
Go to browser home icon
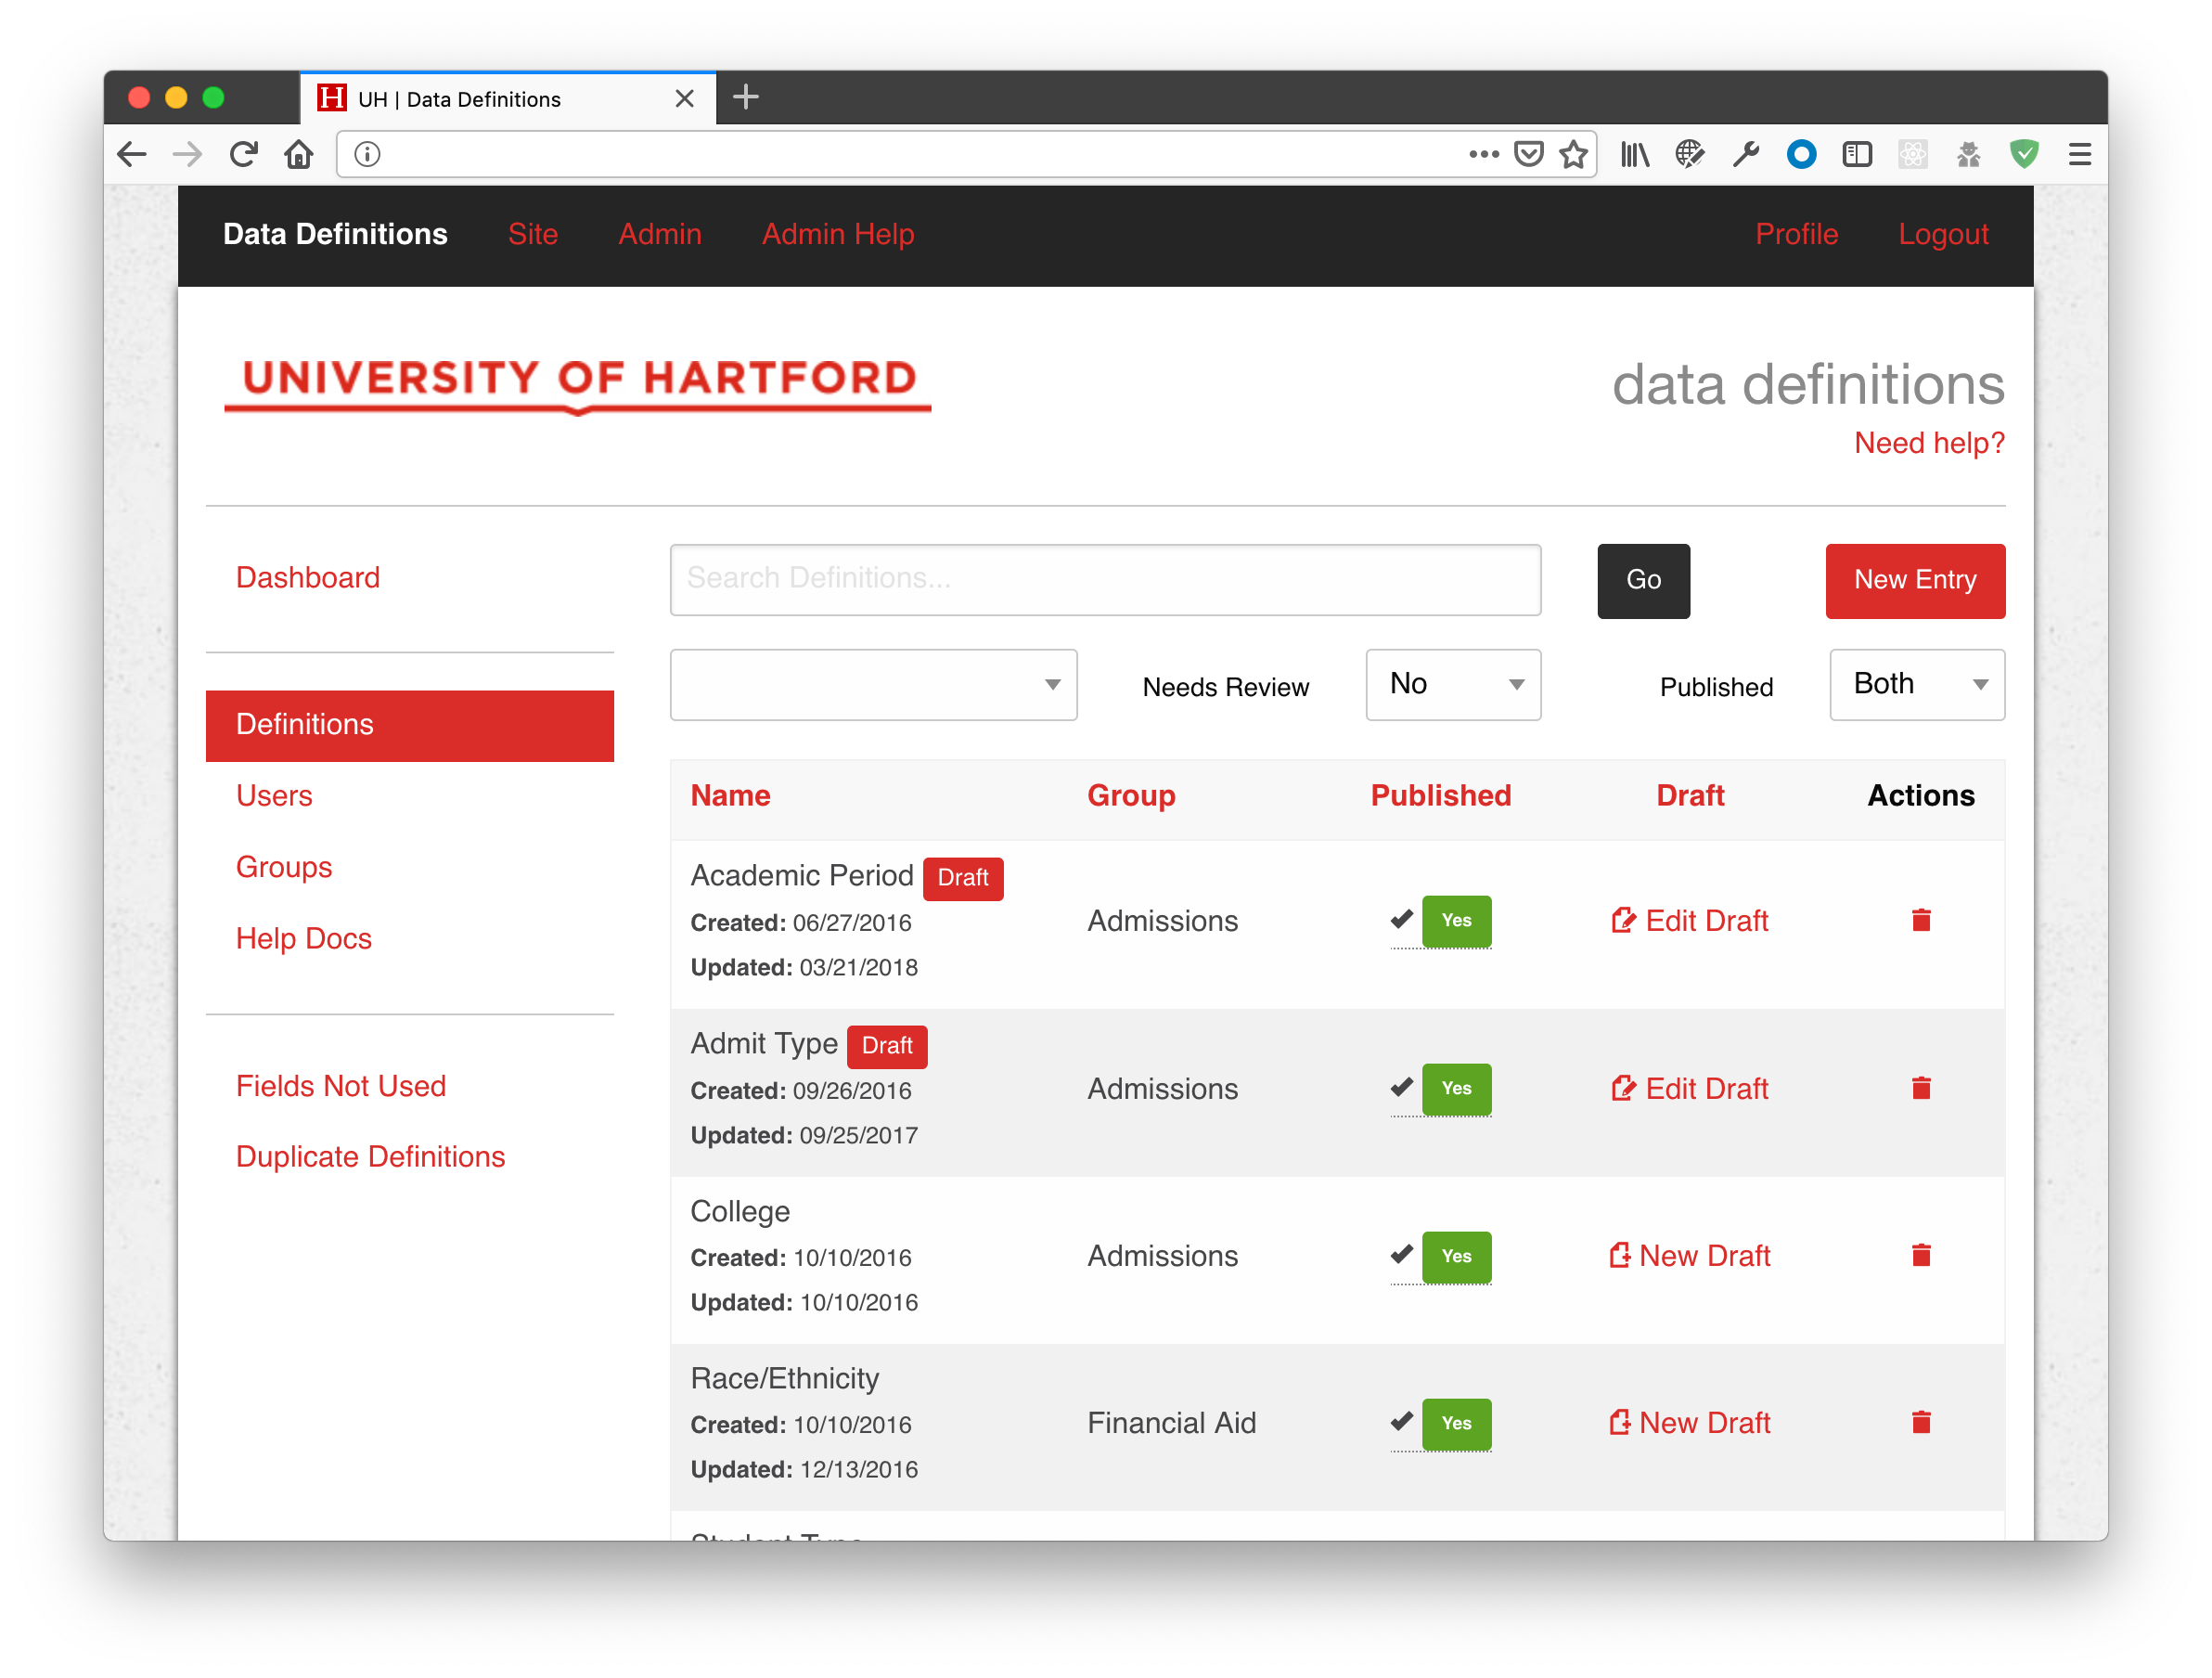click(298, 154)
